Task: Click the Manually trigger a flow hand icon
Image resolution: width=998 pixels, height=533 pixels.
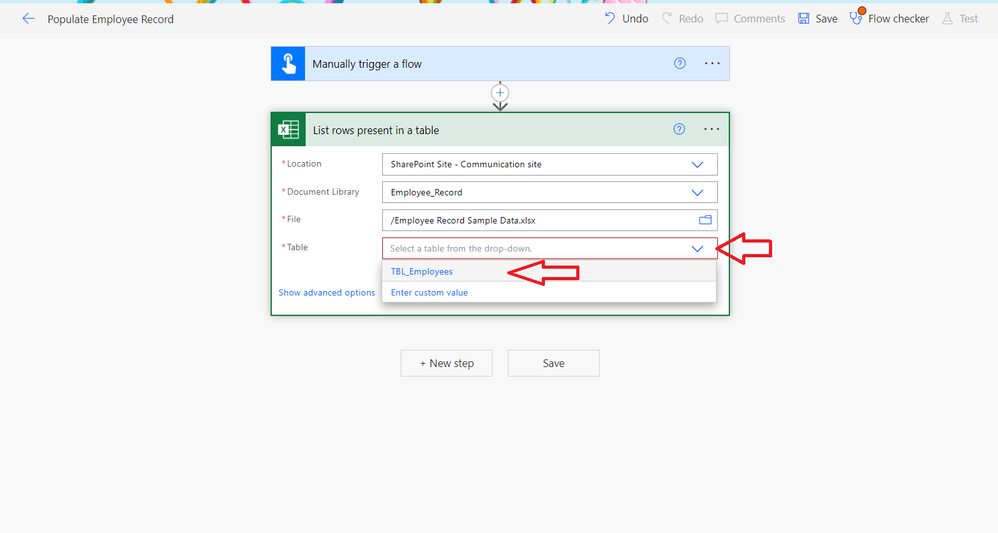Action: [288, 64]
